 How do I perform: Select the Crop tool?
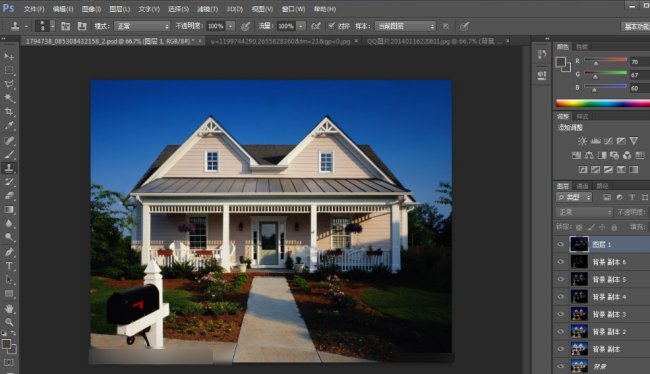click(9, 112)
